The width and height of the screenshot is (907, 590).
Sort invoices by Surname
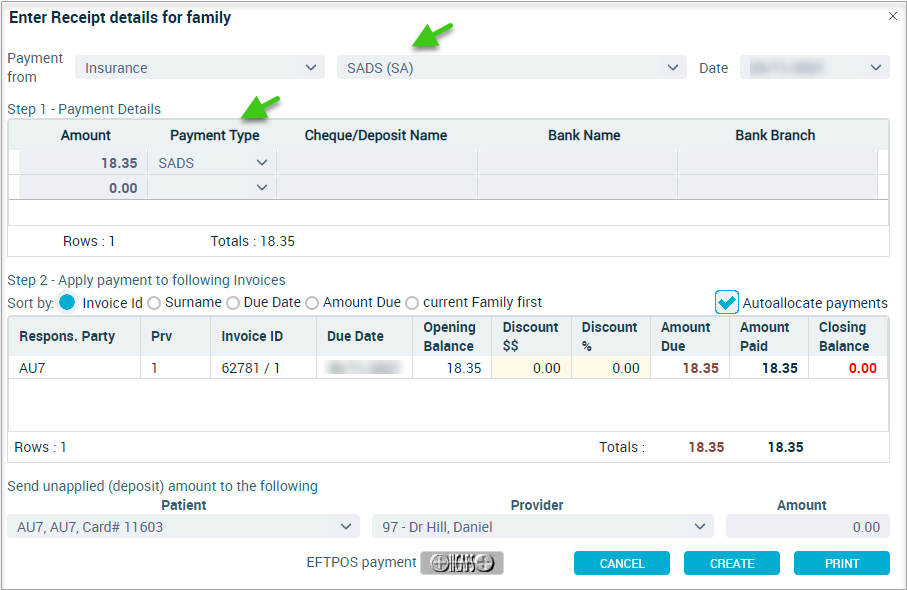tap(154, 303)
